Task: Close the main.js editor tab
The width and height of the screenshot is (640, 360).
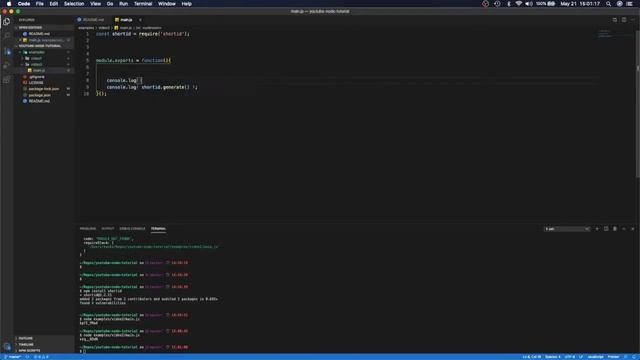Action: click(140, 20)
